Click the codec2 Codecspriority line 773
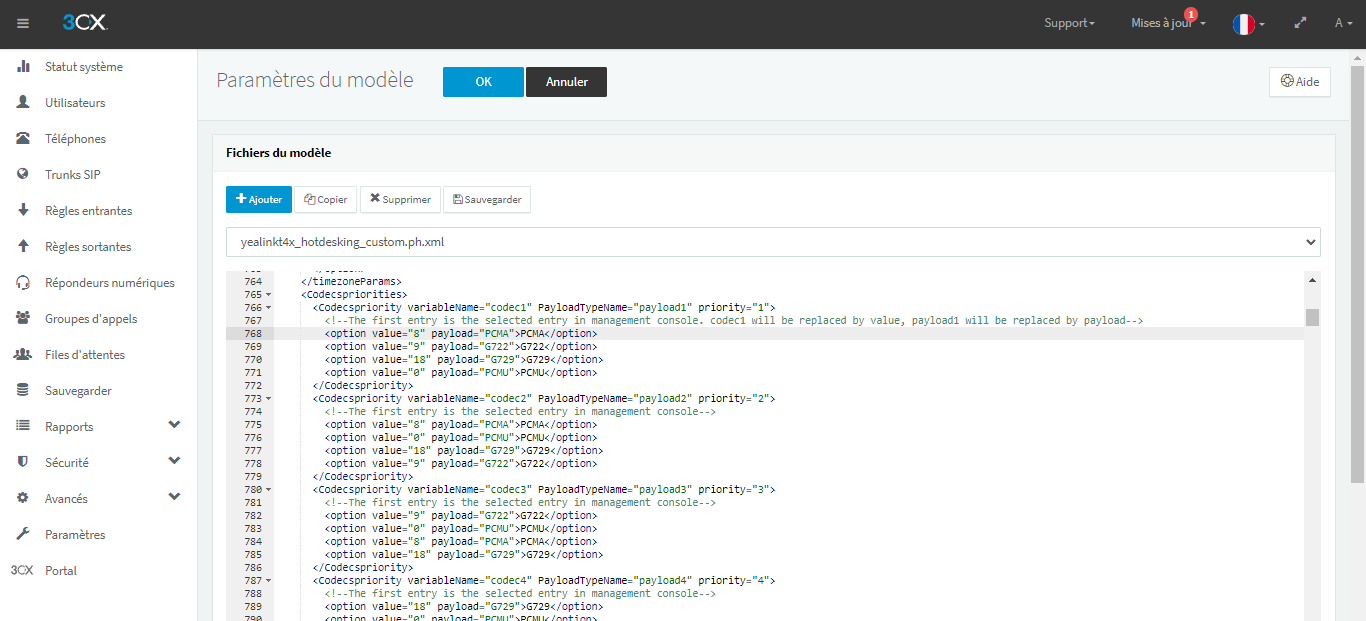 (x=544, y=399)
